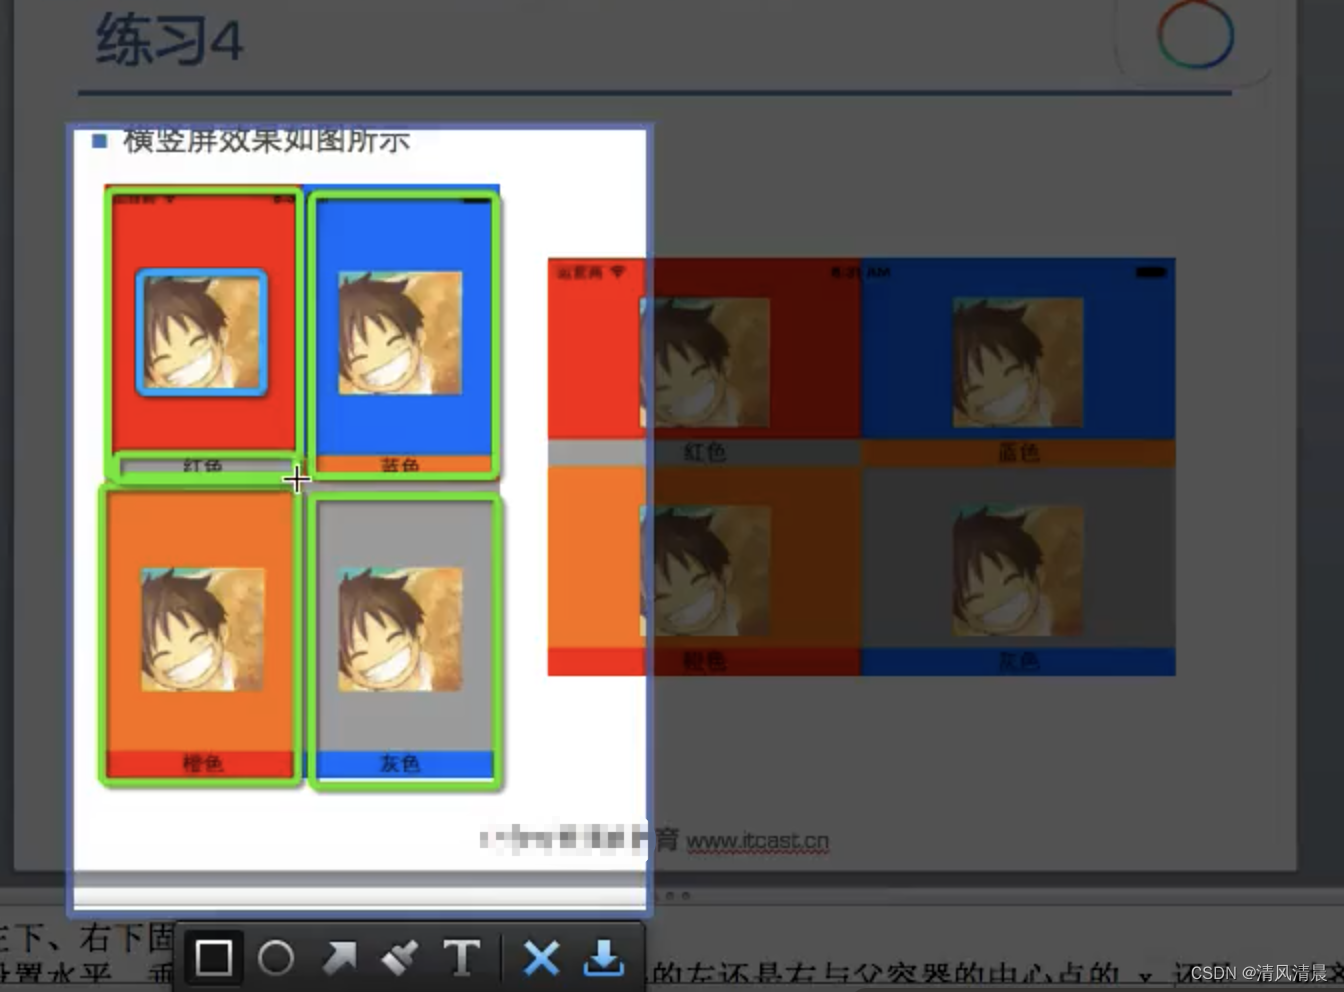Click the AM time in the landscape status bar

[861, 272]
